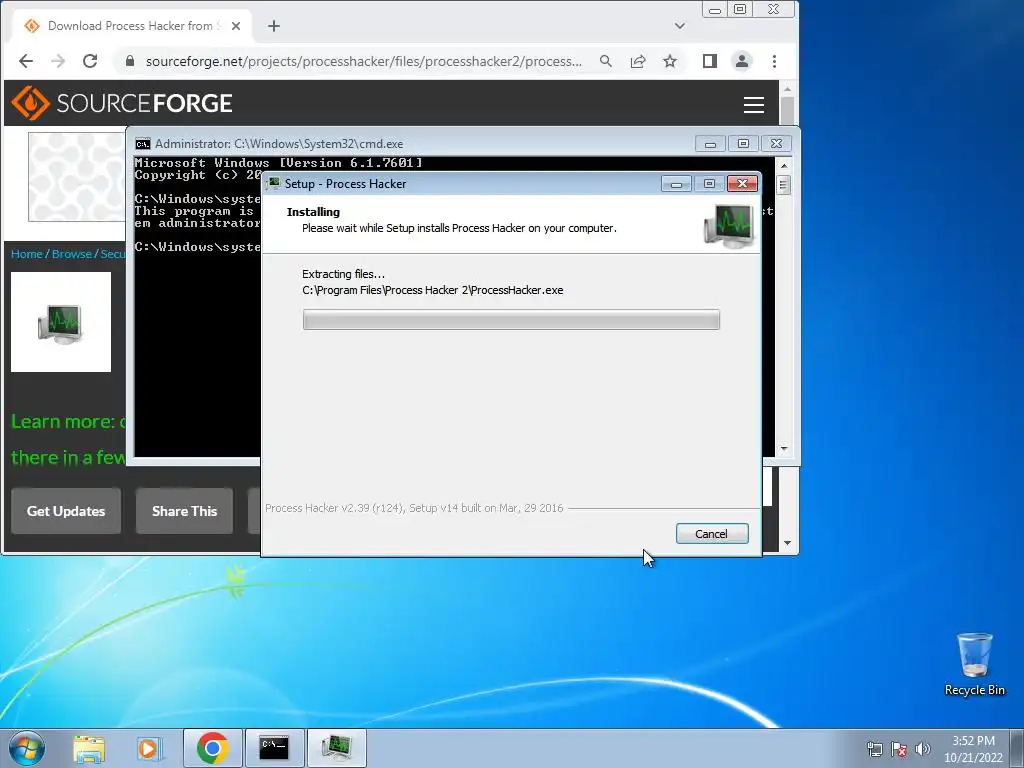
Task: Click the network tray icon
Action: click(x=874, y=749)
